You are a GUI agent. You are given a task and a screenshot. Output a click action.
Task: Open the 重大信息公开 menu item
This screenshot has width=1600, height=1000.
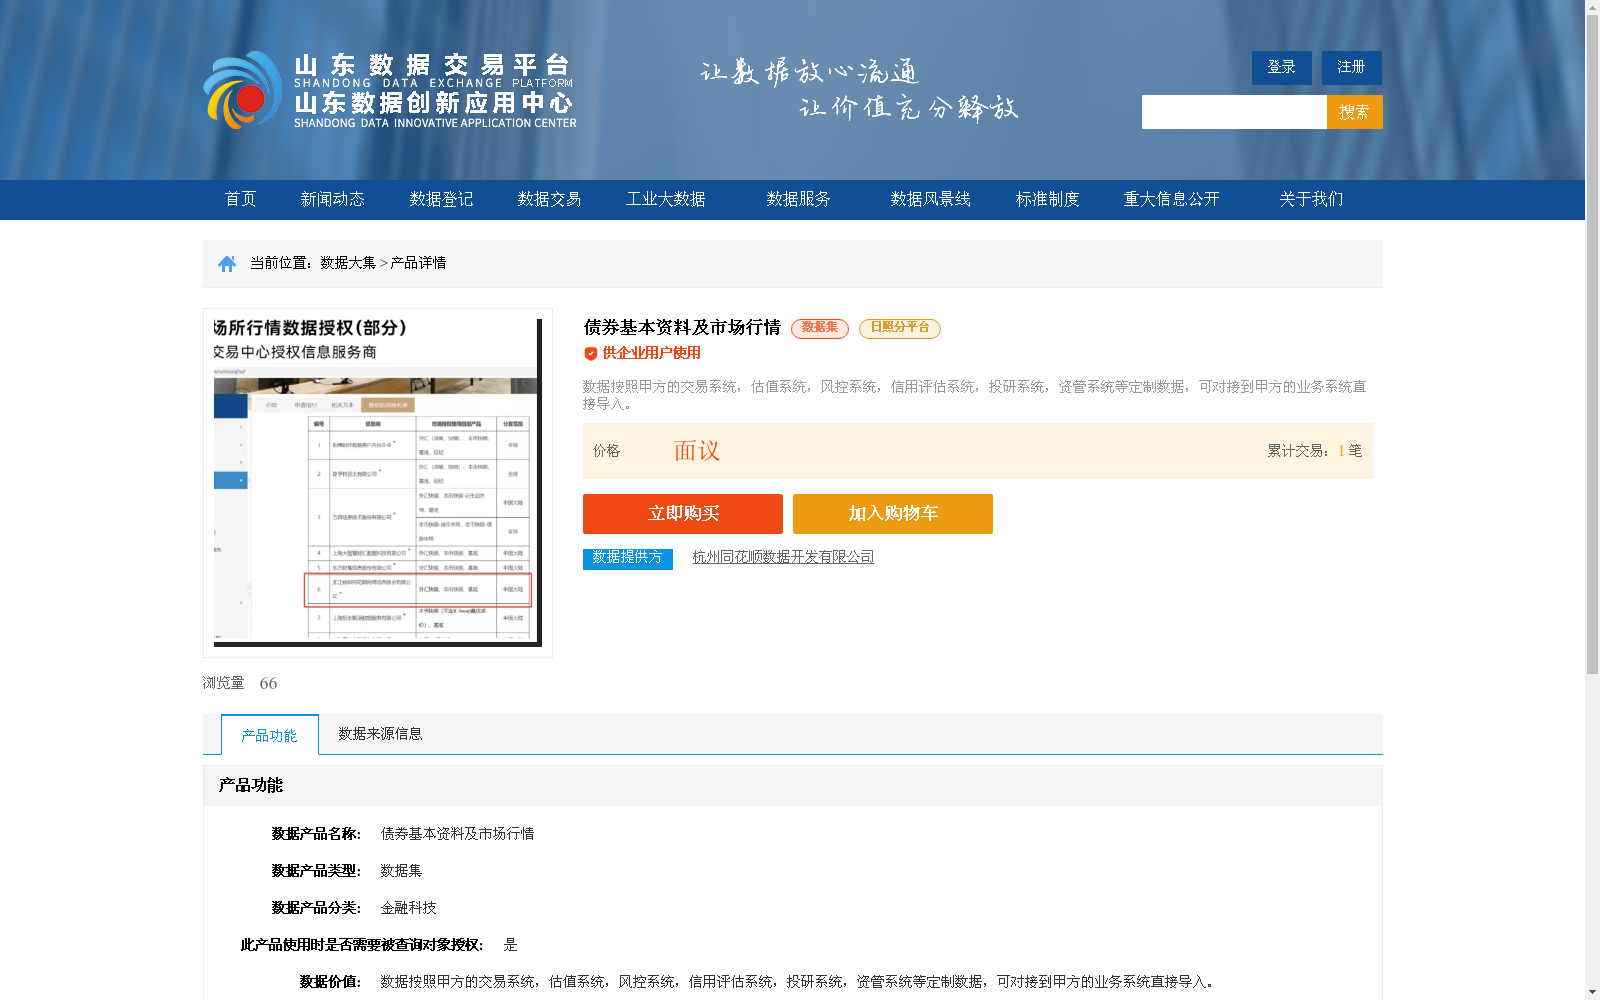(x=1171, y=199)
